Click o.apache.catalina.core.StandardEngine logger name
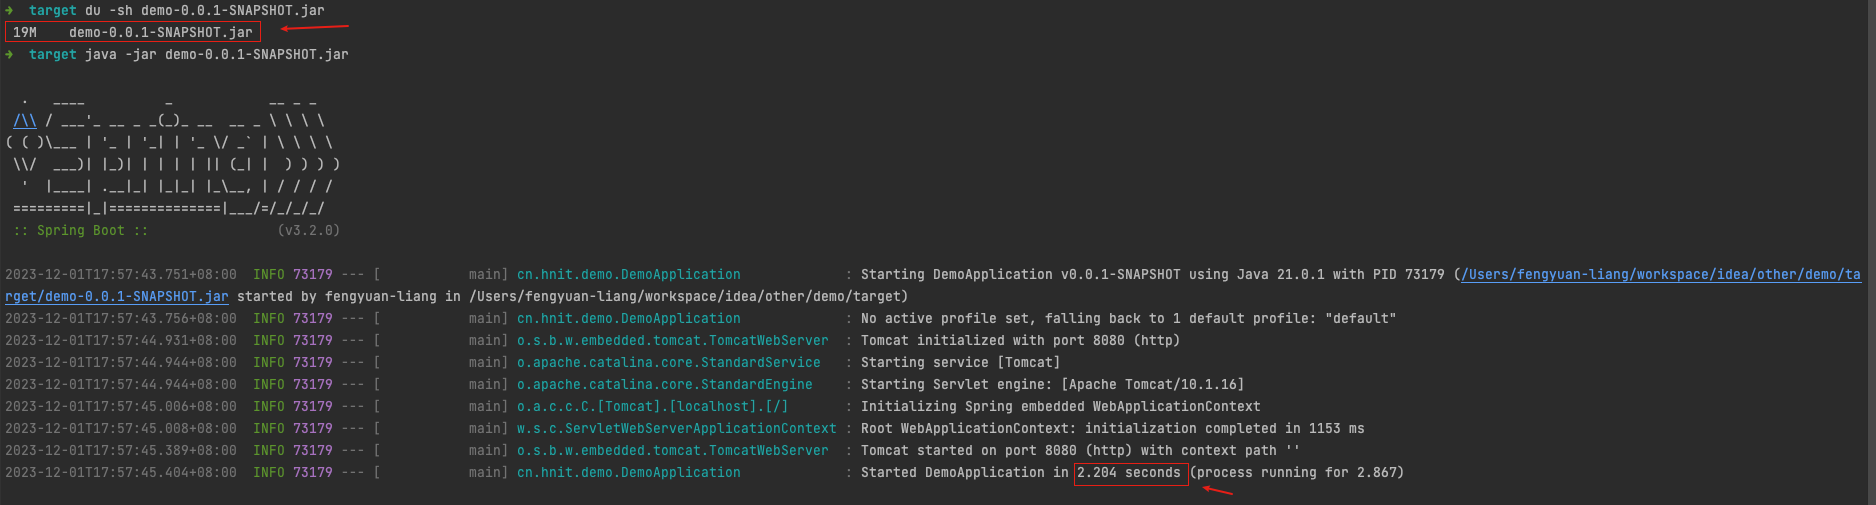This screenshot has width=1876, height=505. click(664, 385)
